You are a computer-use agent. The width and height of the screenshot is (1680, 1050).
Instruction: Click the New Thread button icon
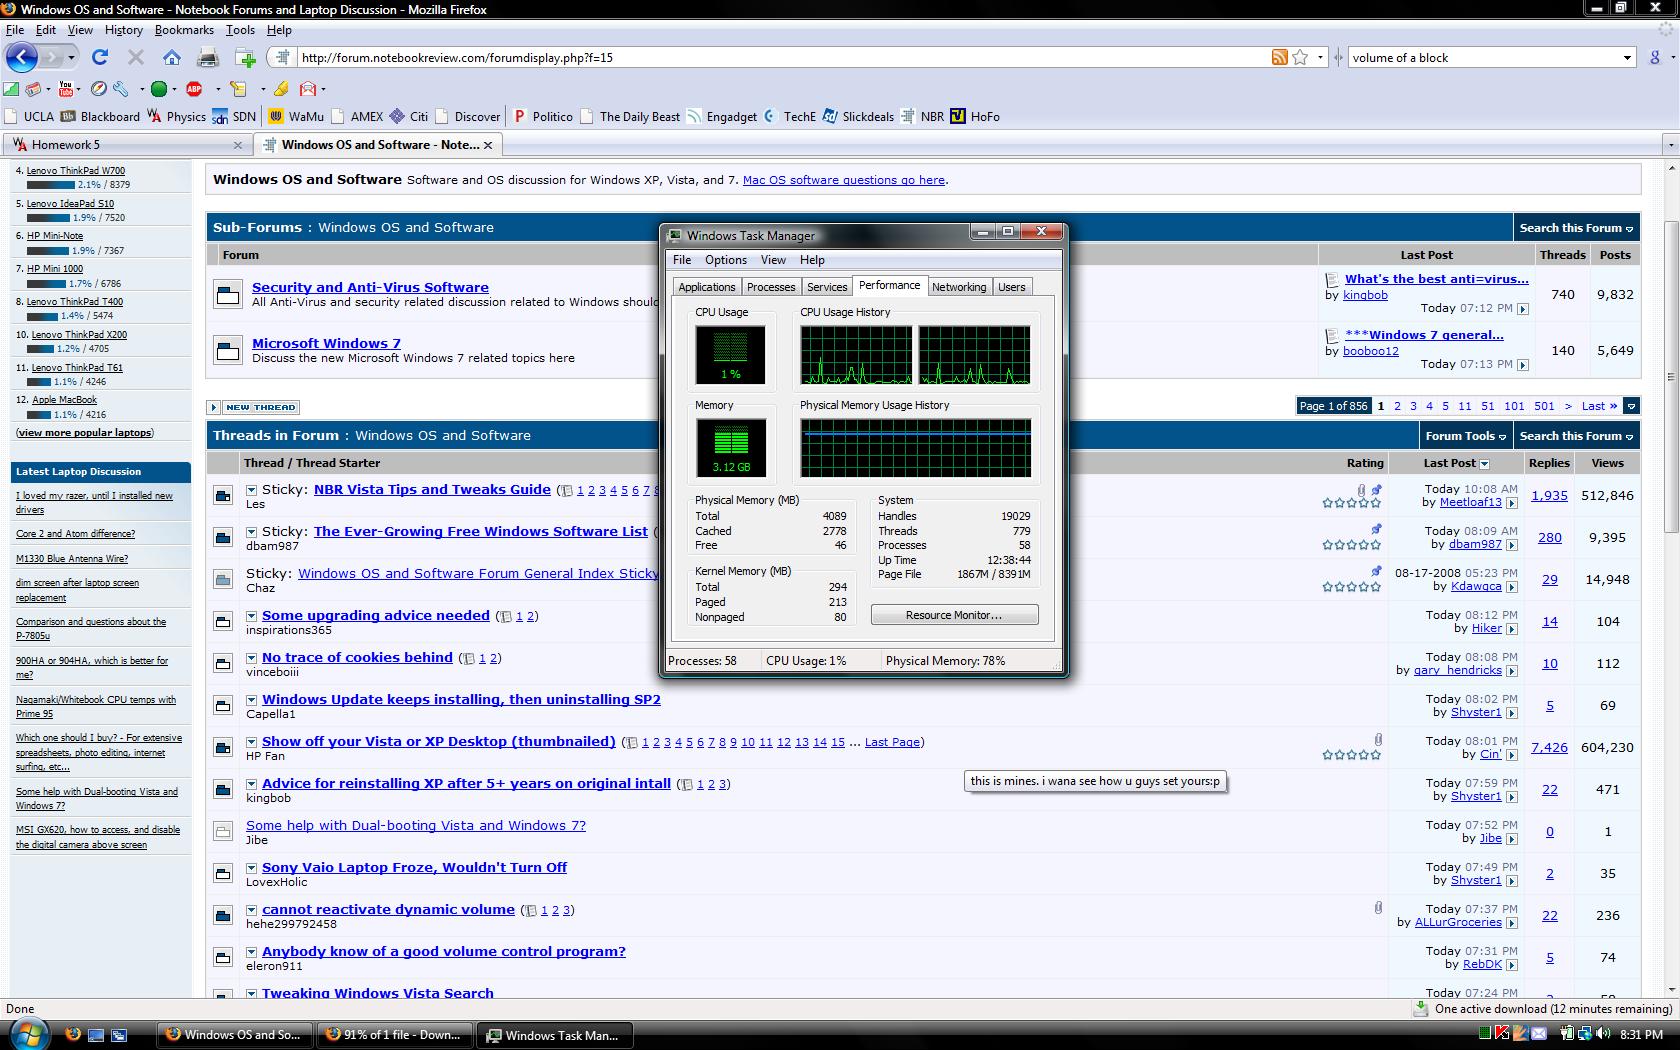254,407
